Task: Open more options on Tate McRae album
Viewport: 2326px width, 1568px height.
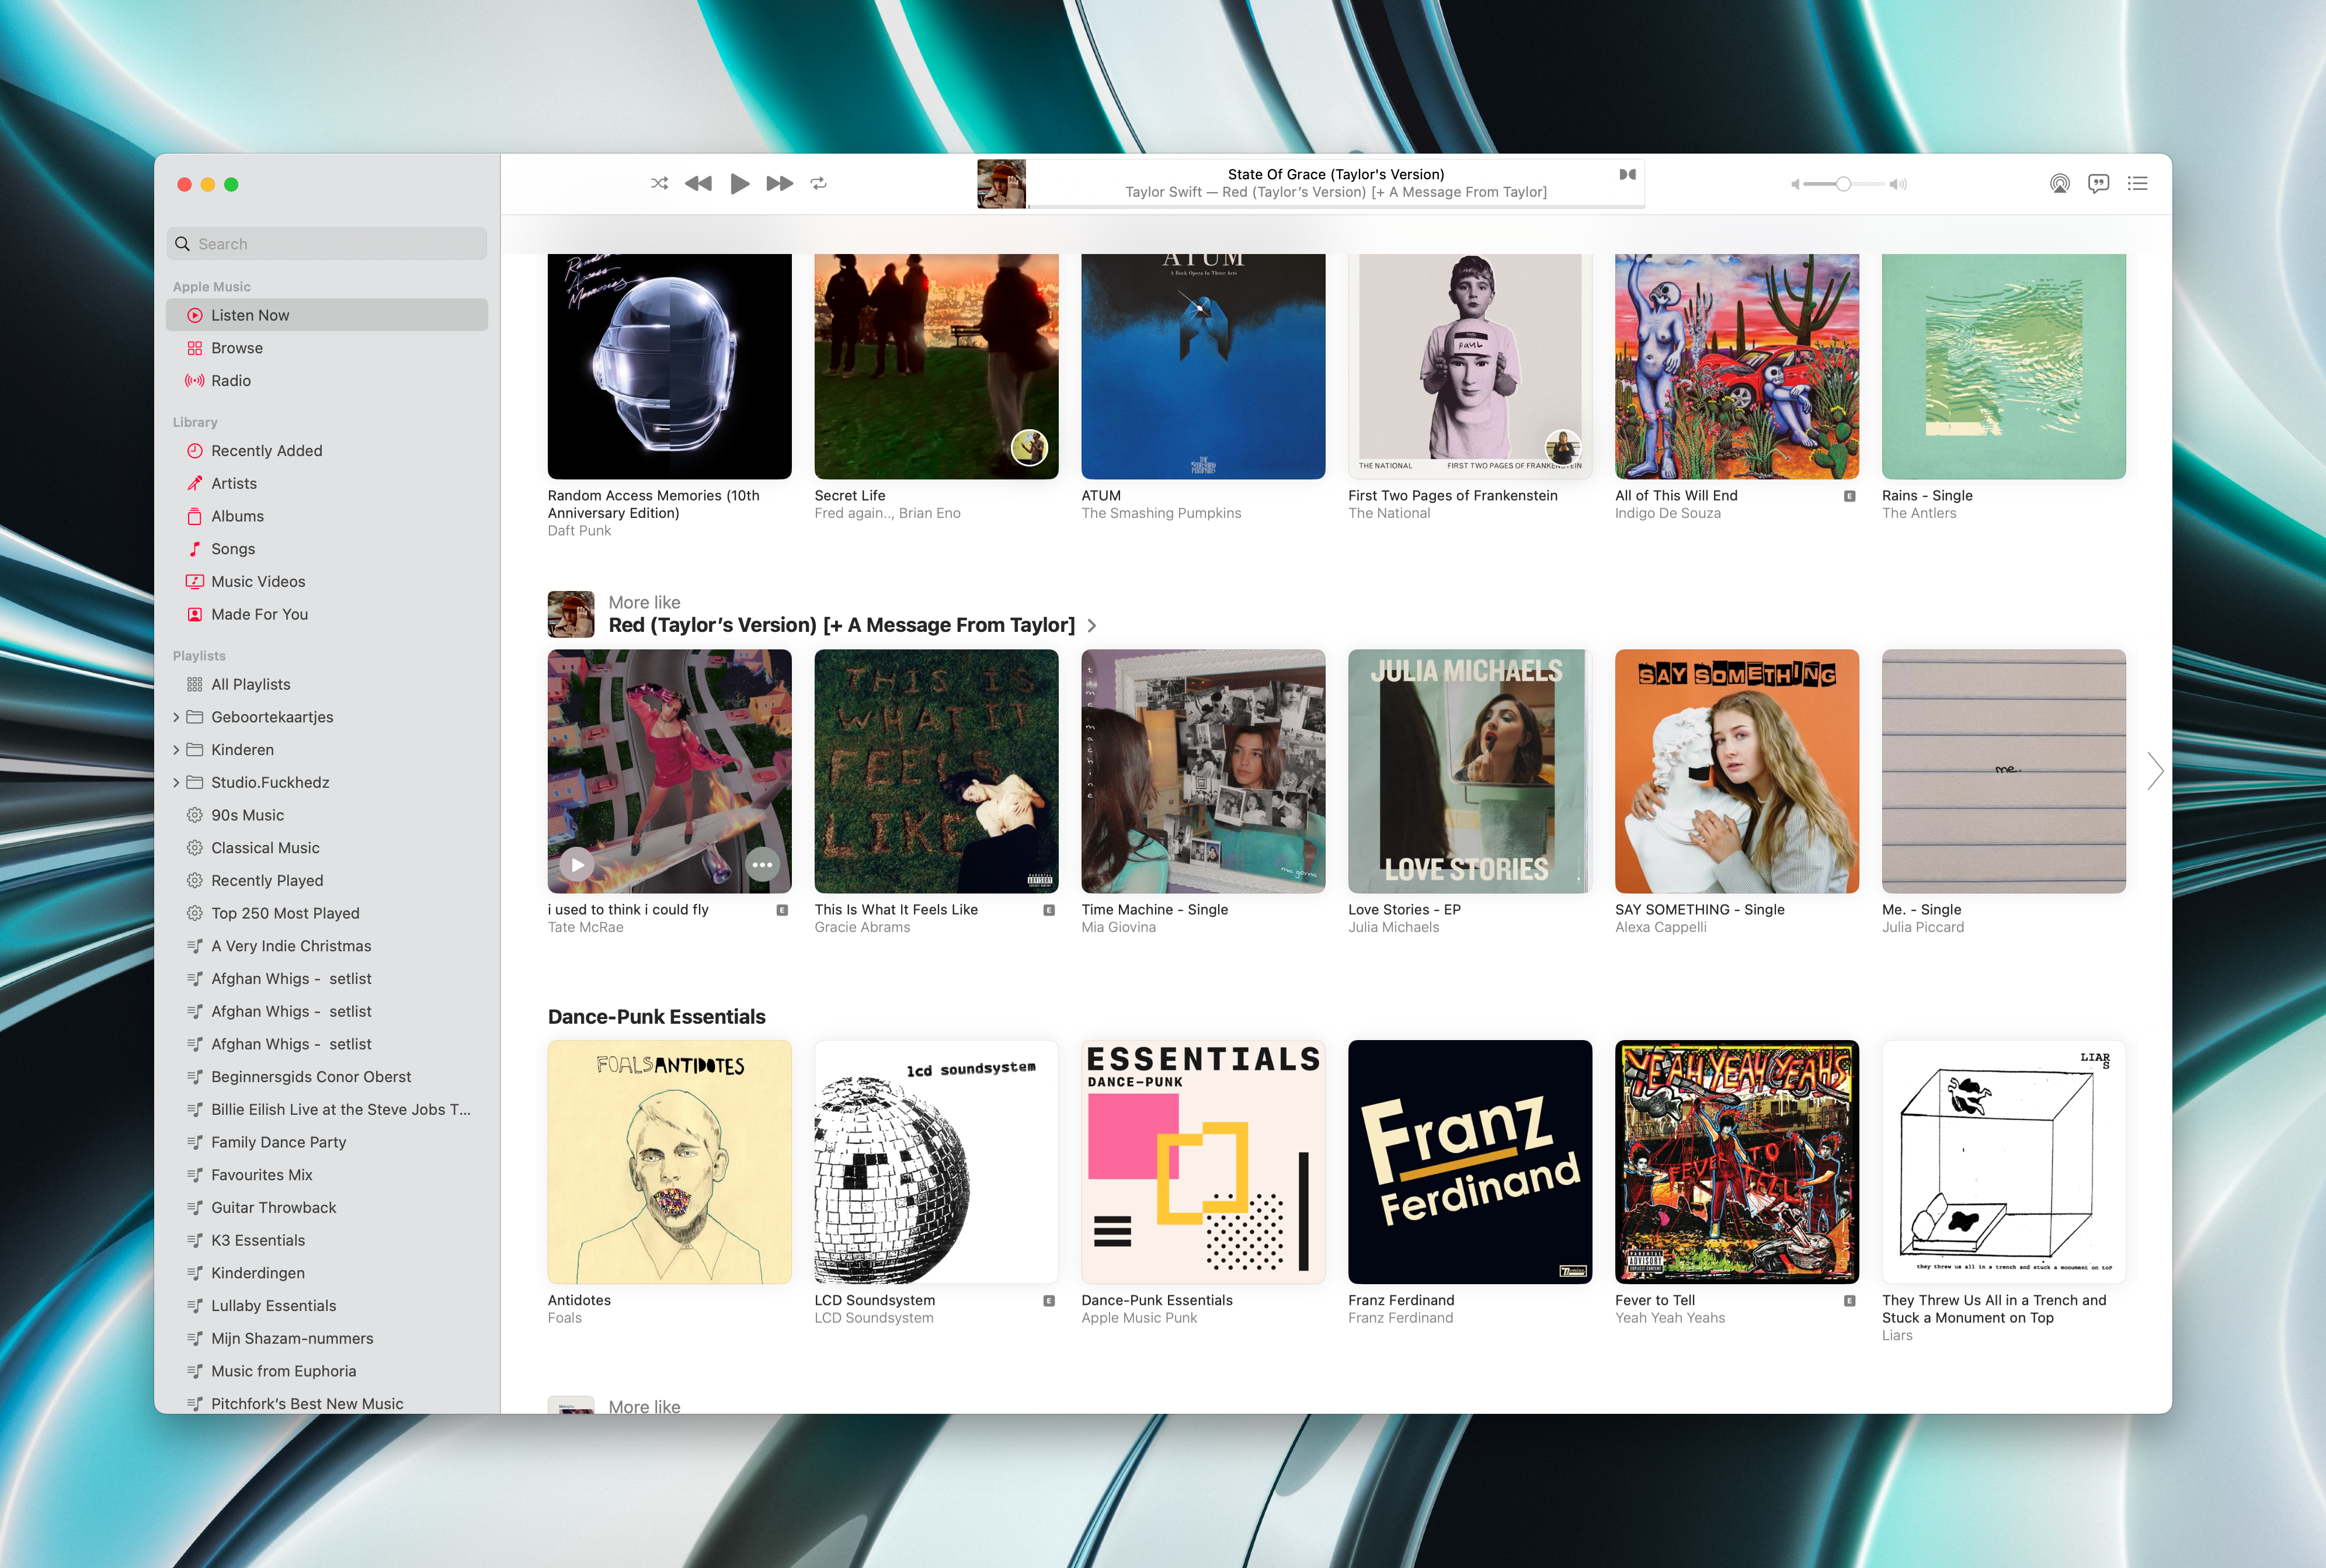Action: click(762, 864)
